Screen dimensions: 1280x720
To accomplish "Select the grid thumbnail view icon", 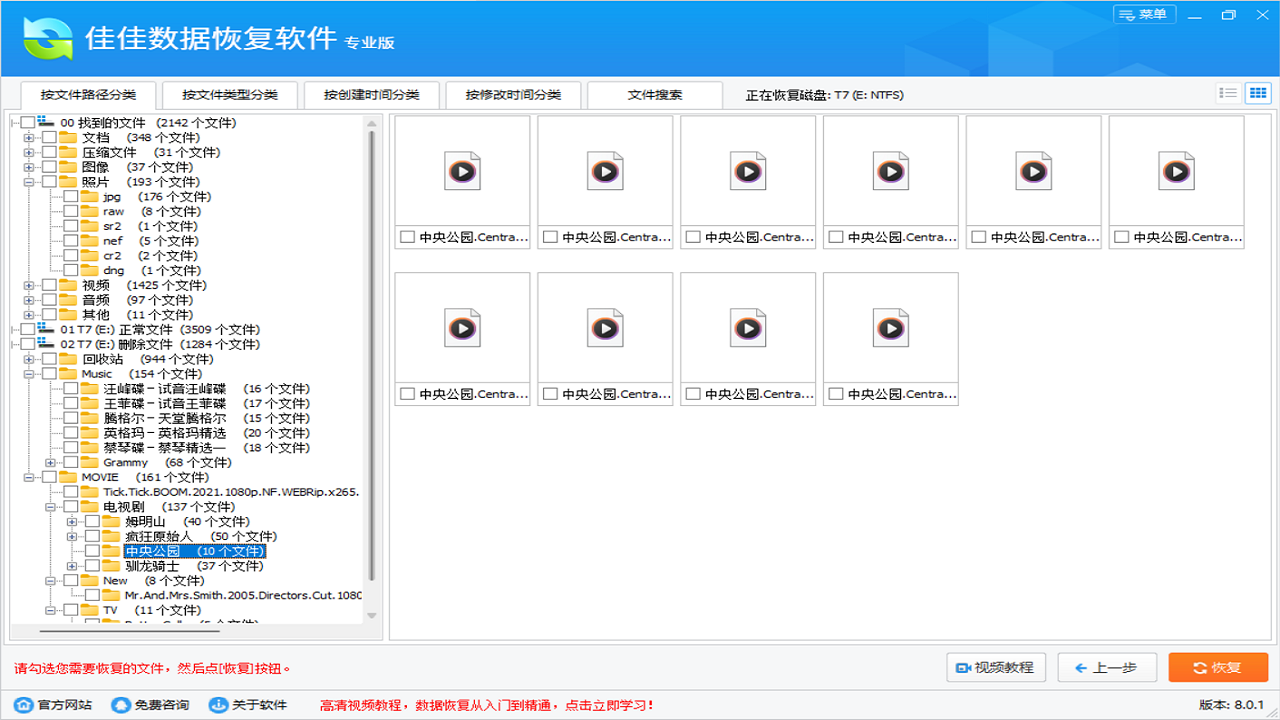I will click(x=1260, y=92).
